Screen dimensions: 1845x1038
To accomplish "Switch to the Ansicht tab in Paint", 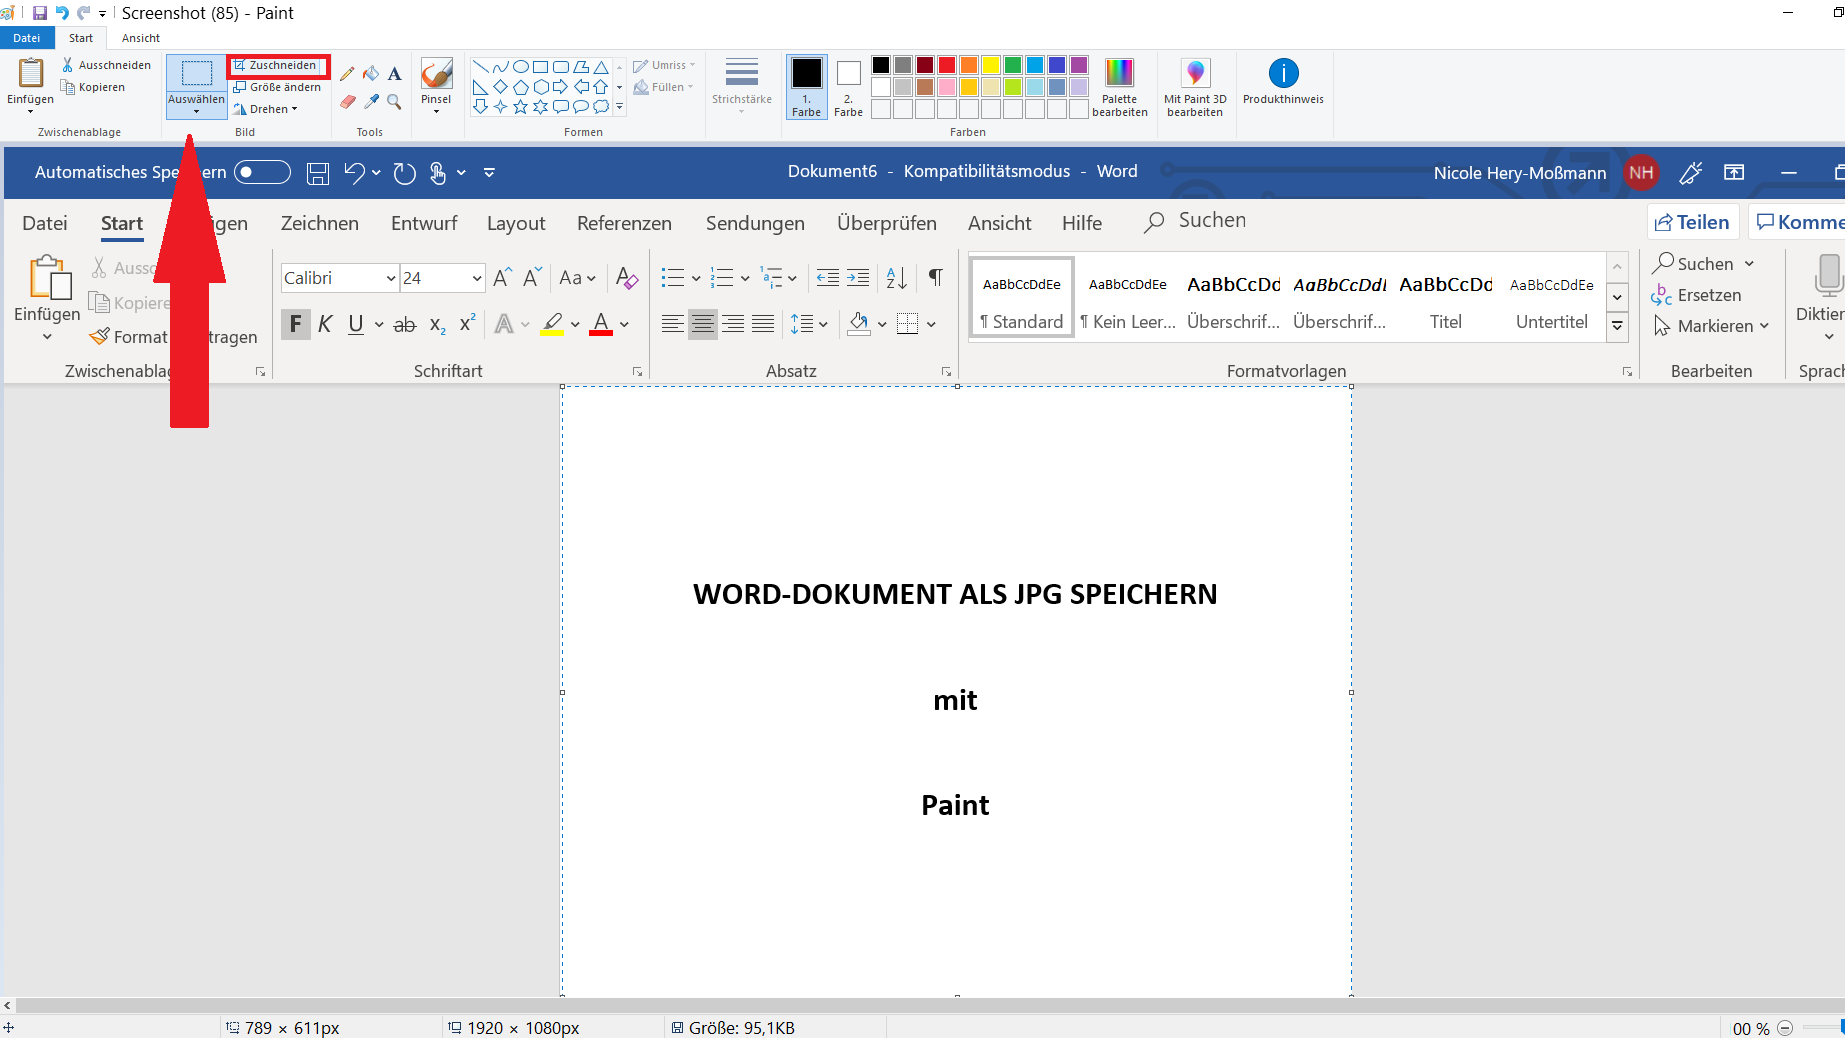I will pos(141,38).
